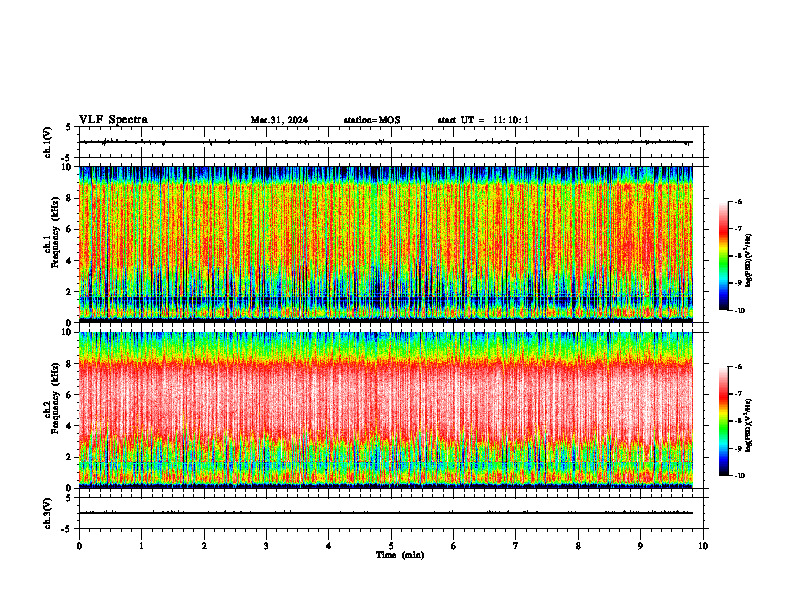
Task: Click the "-10" label on ch.2 color bar
Action: coord(739,475)
